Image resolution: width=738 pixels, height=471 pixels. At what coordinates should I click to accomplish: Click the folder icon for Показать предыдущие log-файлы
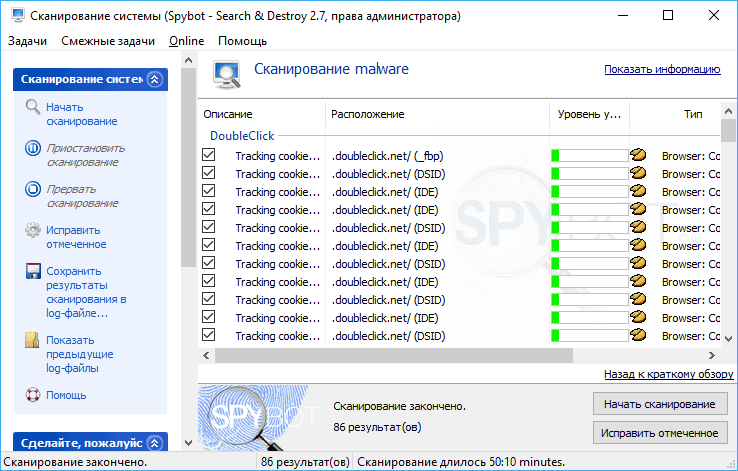coord(32,340)
